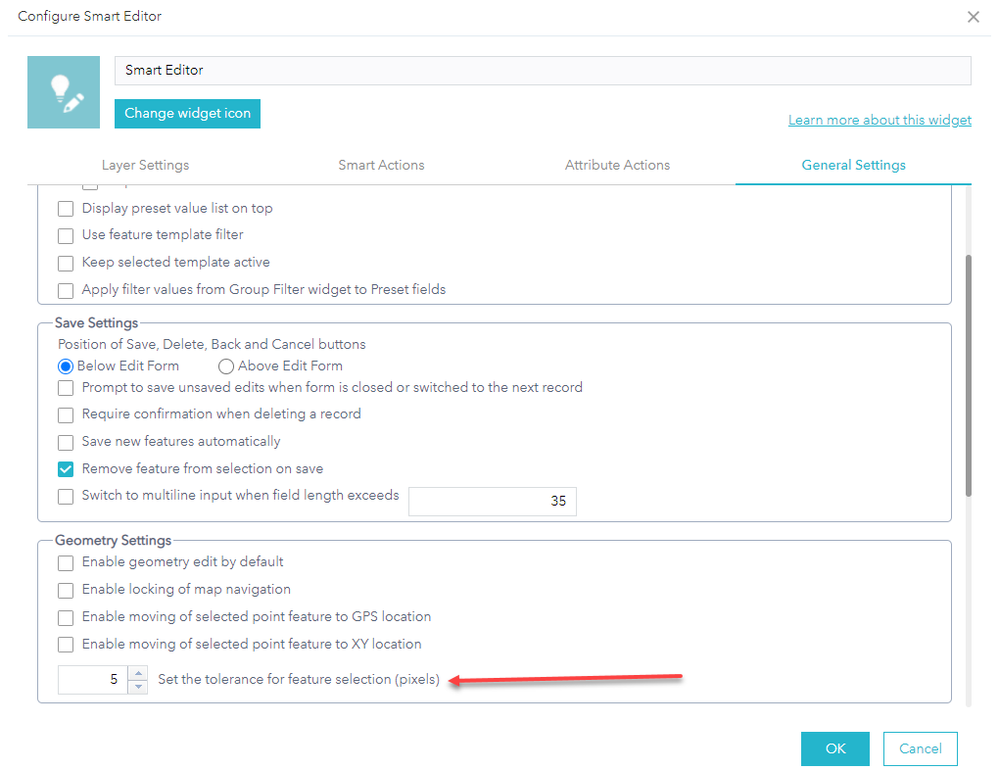
Task: Open the Attribute Actions tab
Action: click(617, 165)
